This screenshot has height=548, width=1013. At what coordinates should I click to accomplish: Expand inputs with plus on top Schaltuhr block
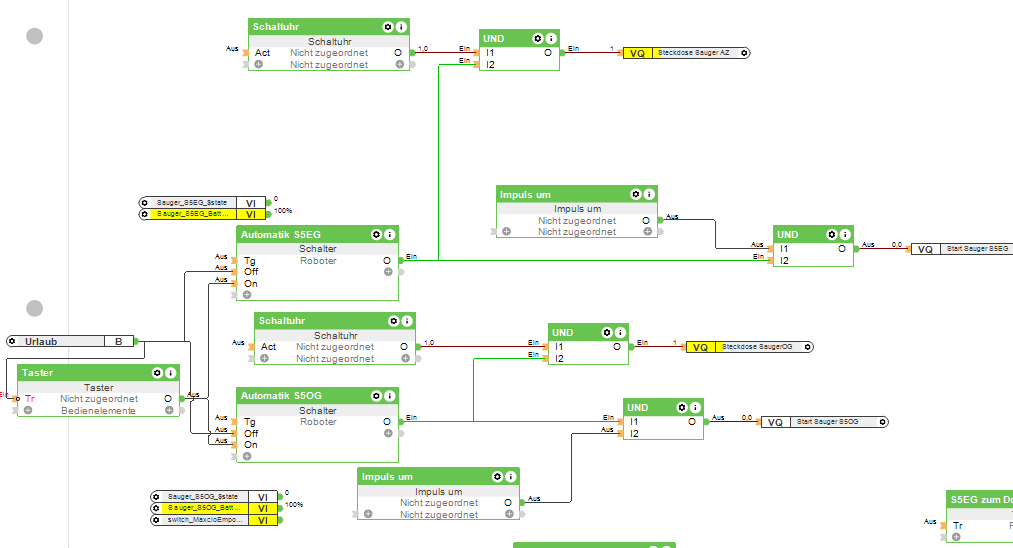(258, 65)
